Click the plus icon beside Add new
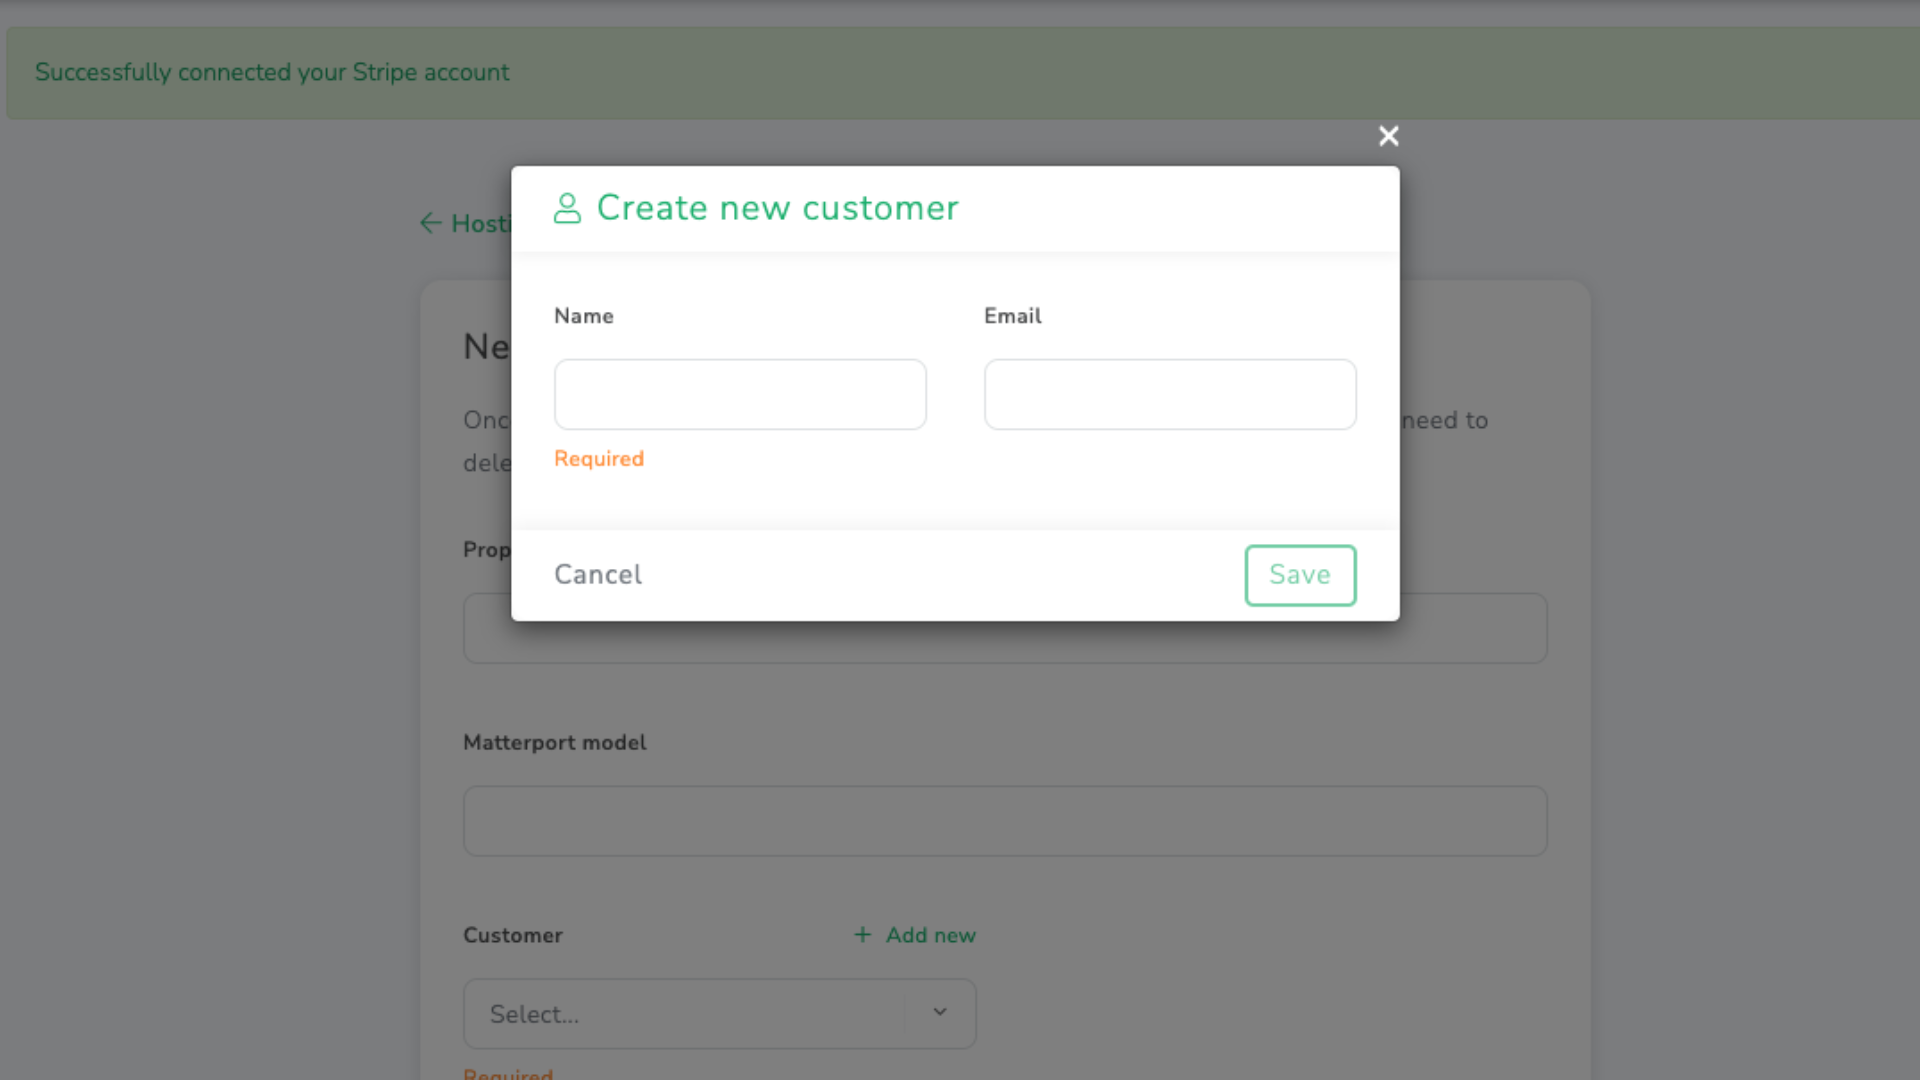This screenshot has height=1080, width=1920. (862, 934)
